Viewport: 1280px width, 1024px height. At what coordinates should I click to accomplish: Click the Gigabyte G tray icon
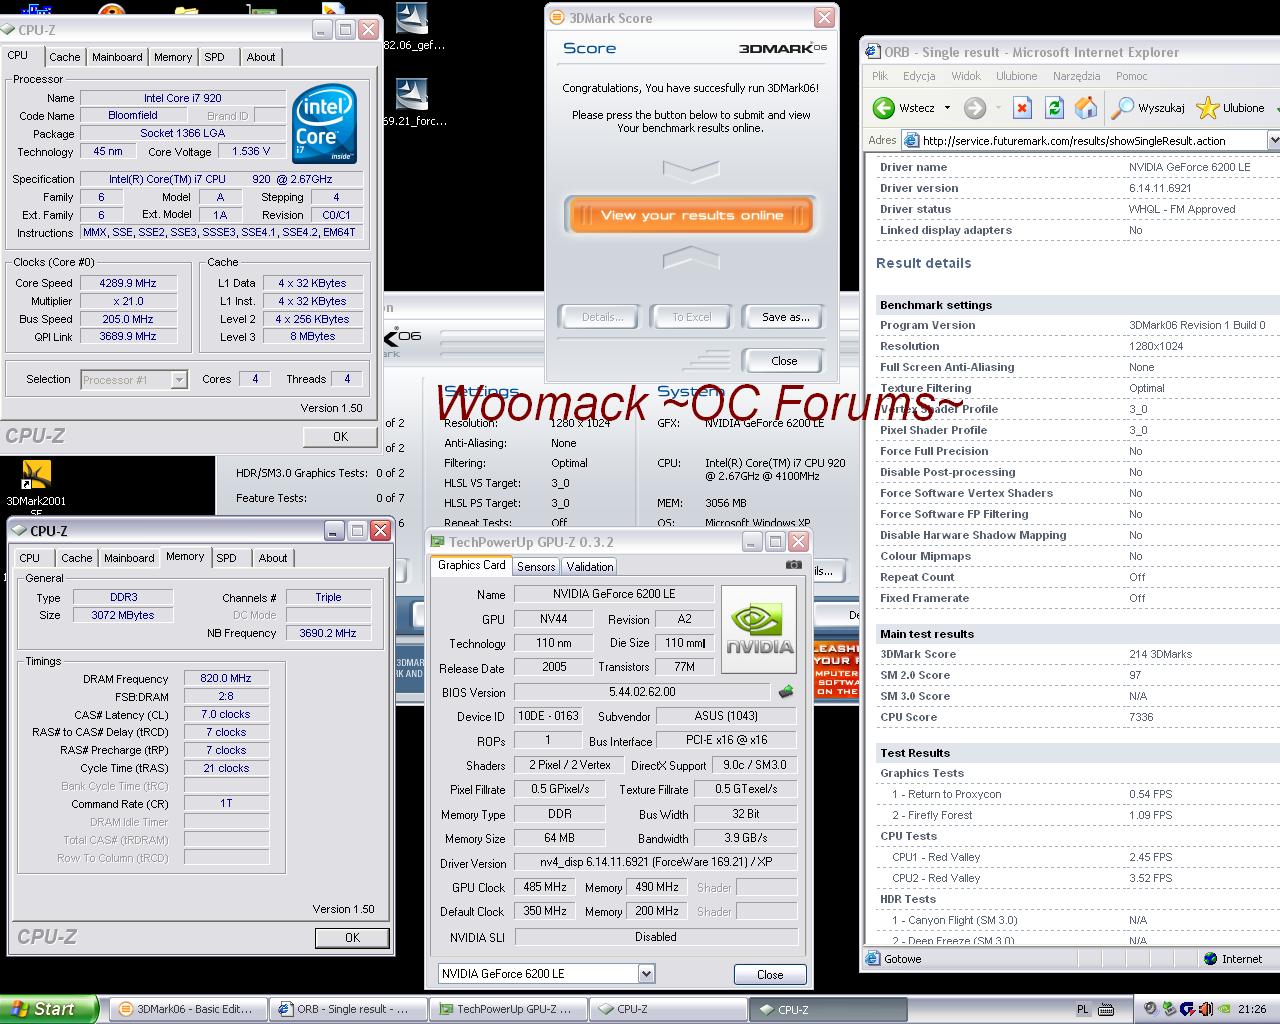(1186, 1009)
